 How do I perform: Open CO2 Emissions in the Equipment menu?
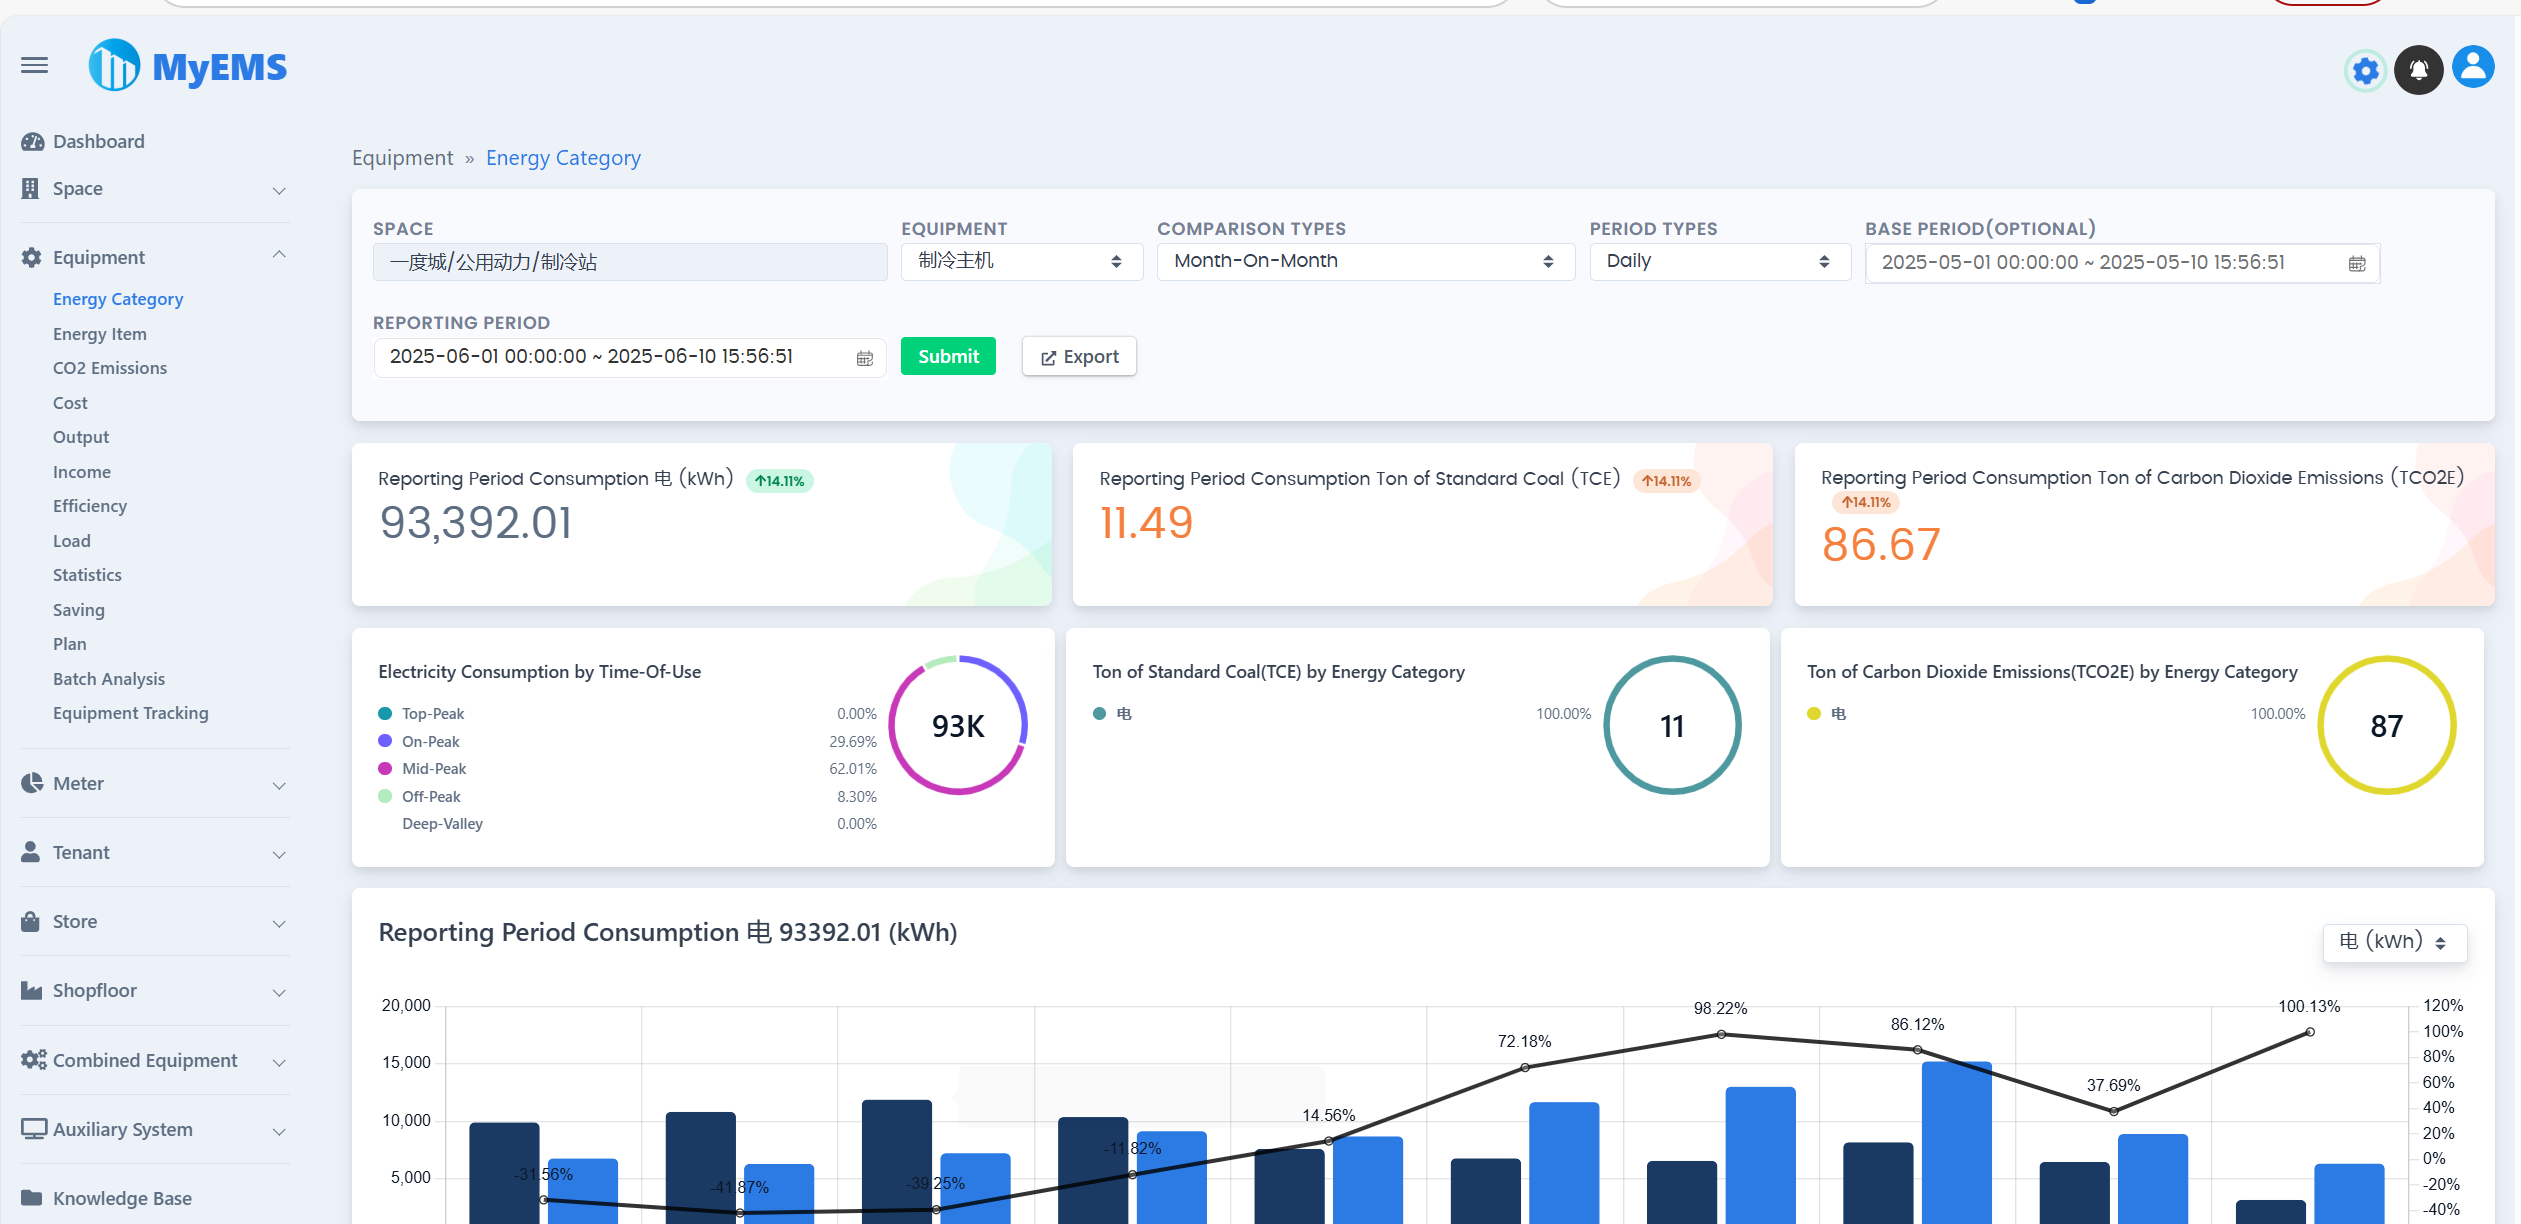(110, 368)
